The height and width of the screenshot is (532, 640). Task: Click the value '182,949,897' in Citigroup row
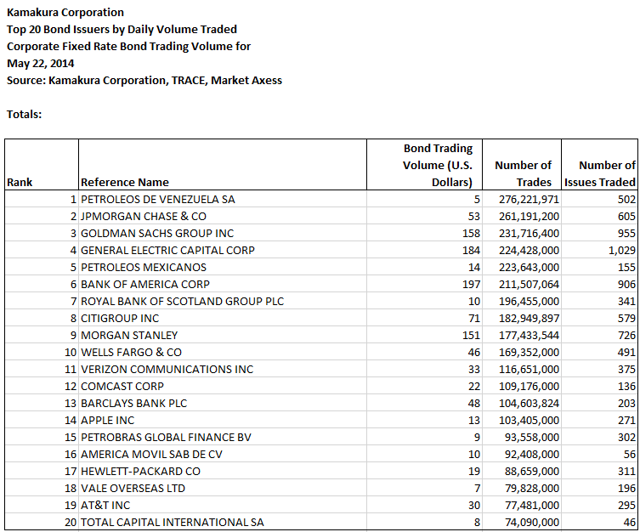529,318
